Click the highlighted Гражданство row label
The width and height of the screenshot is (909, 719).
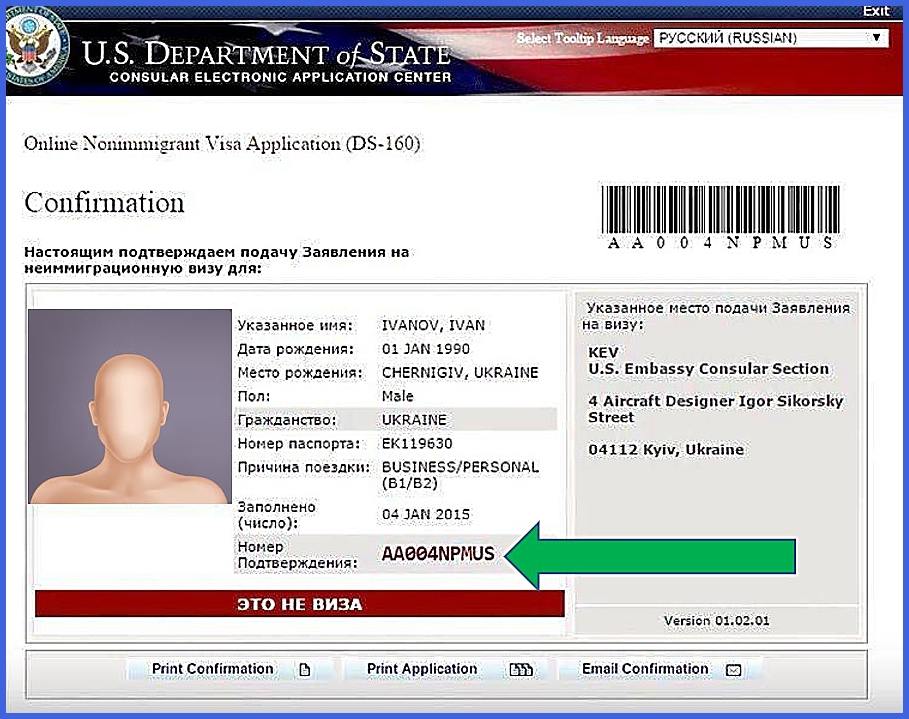point(286,419)
